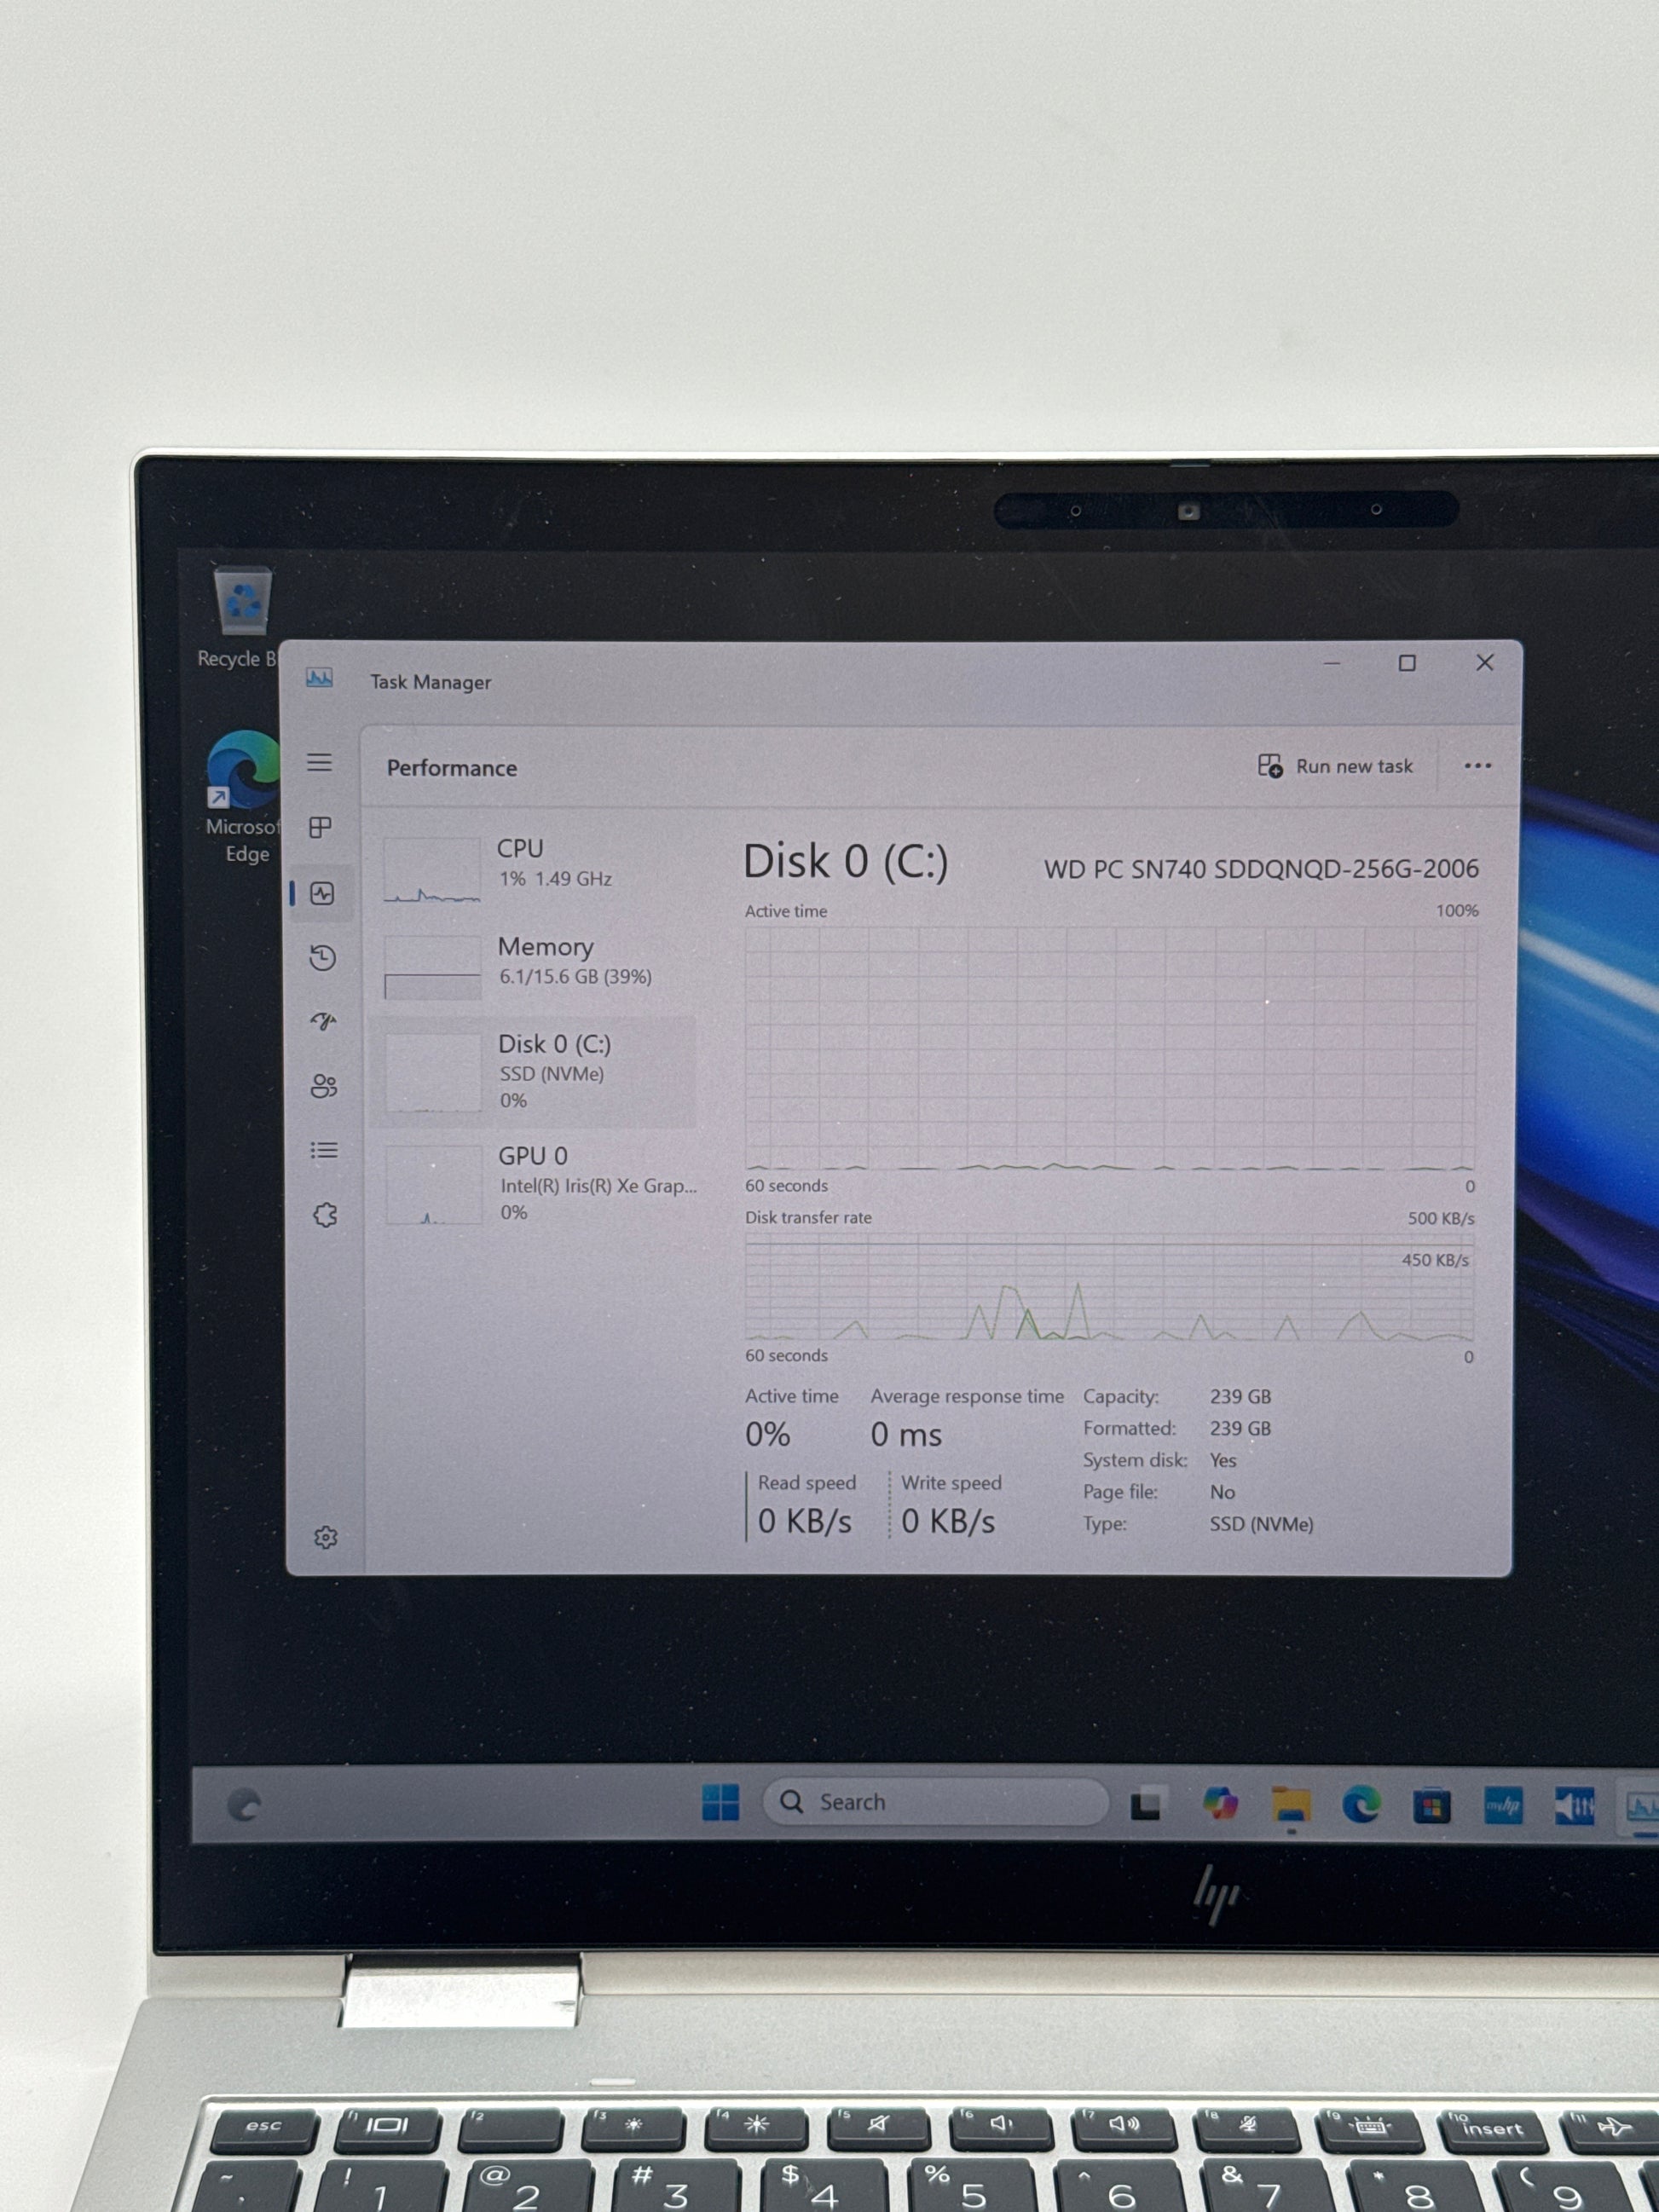Open the three-dot more options menu

(1477, 766)
